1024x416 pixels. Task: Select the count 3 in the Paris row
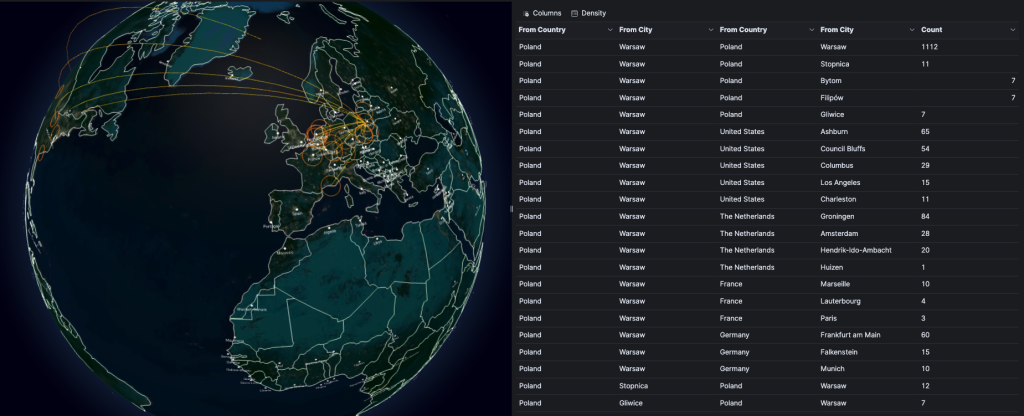(923, 318)
